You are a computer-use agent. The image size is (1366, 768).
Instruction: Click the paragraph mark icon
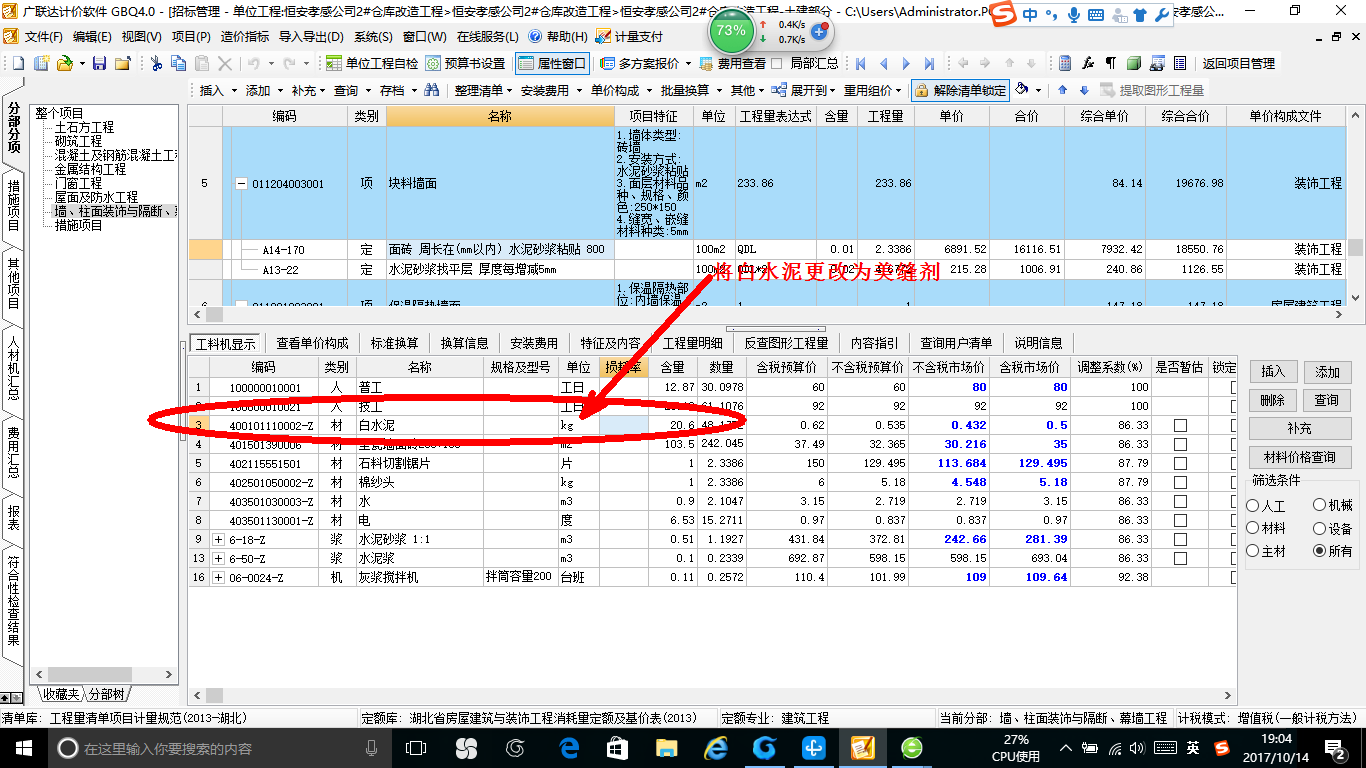coord(1111,63)
